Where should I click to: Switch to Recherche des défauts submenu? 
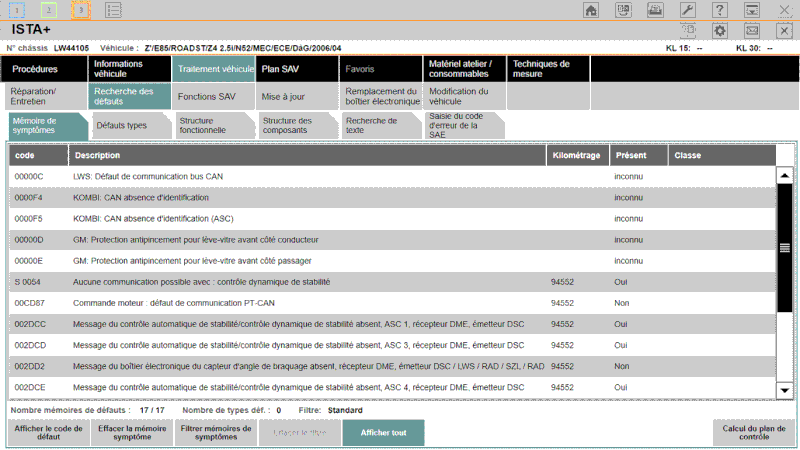[x=130, y=96]
